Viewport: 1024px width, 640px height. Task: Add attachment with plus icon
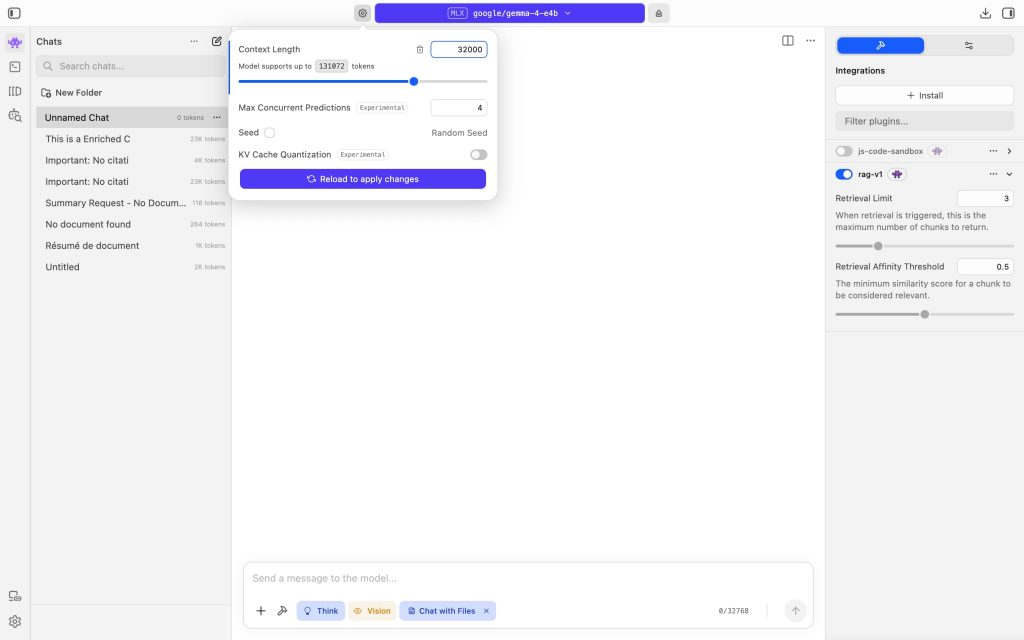coord(261,611)
